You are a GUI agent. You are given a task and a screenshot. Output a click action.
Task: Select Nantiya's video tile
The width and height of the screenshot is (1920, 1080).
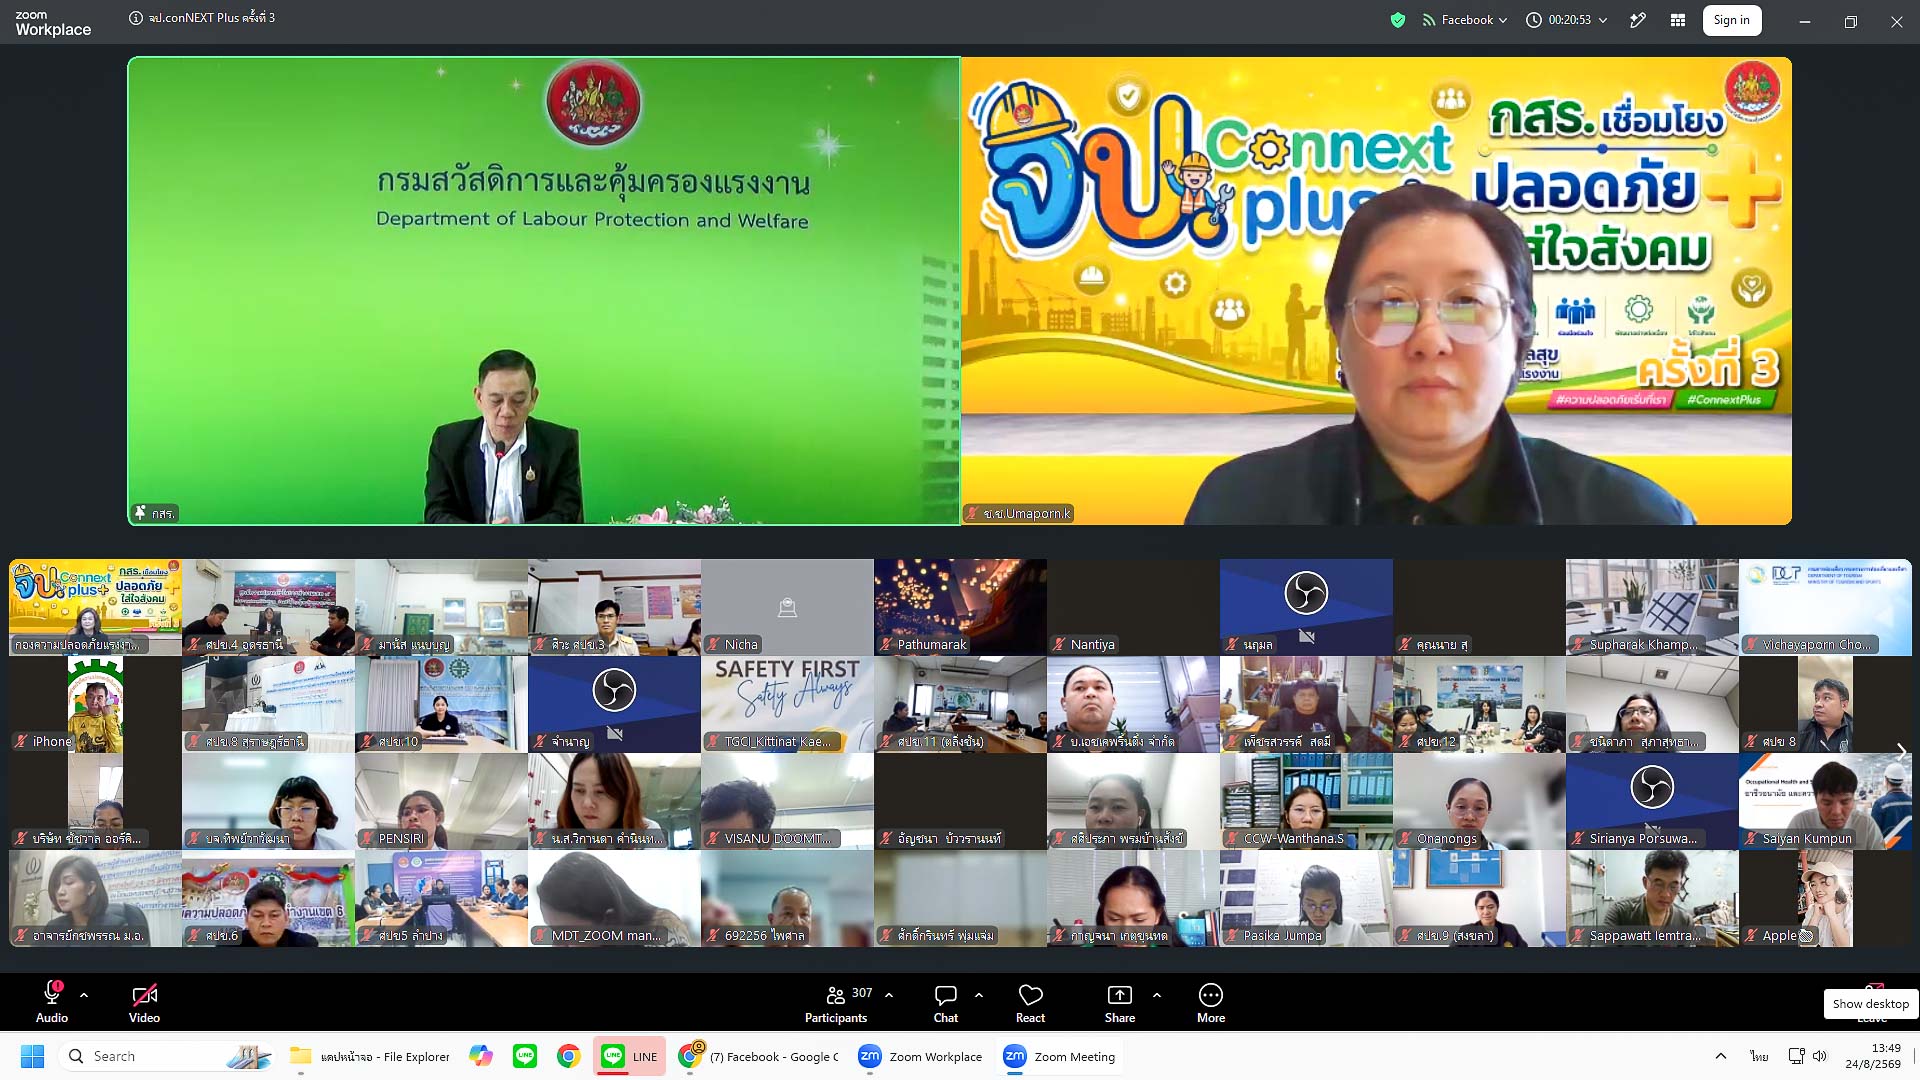click(1133, 607)
